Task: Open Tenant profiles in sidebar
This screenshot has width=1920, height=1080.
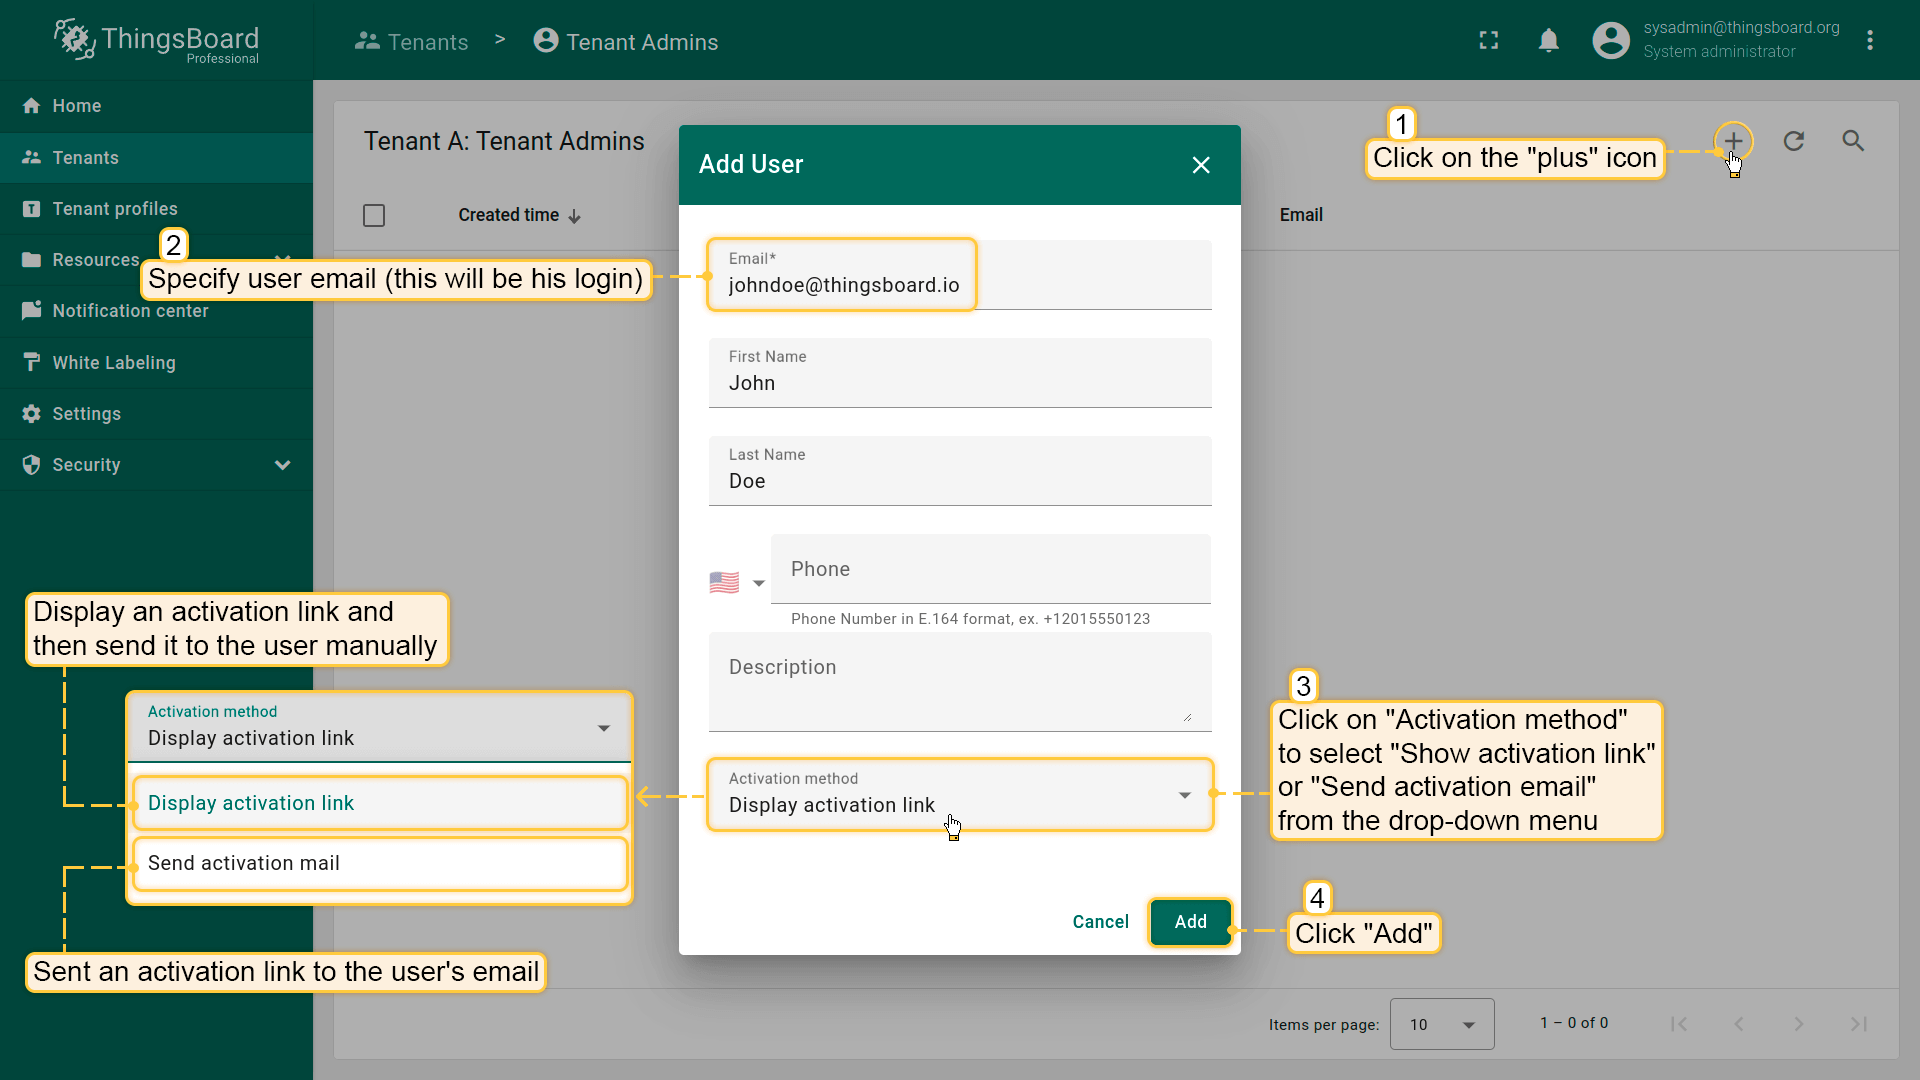Action: coord(115,209)
